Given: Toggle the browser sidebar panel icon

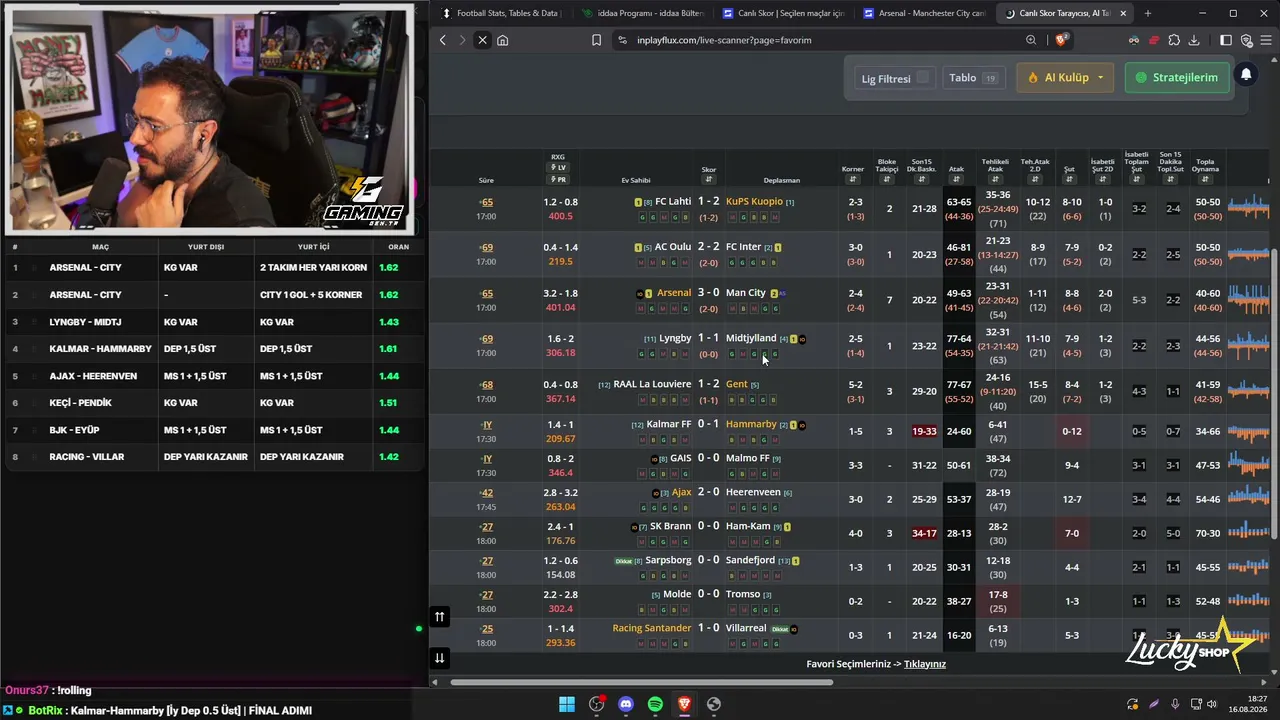Looking at the screenshot, I should point(1226,40).
